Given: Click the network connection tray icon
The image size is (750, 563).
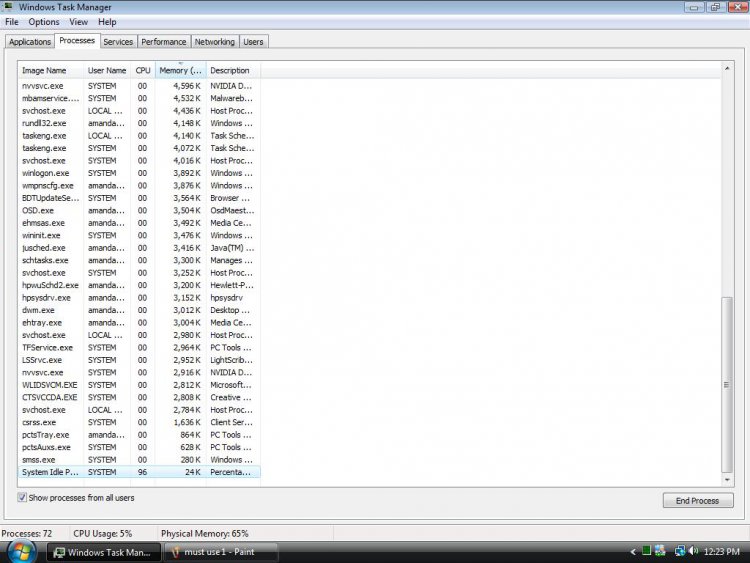Looking at the screenshot, I should pyautogui.click(x=679, y=551).
